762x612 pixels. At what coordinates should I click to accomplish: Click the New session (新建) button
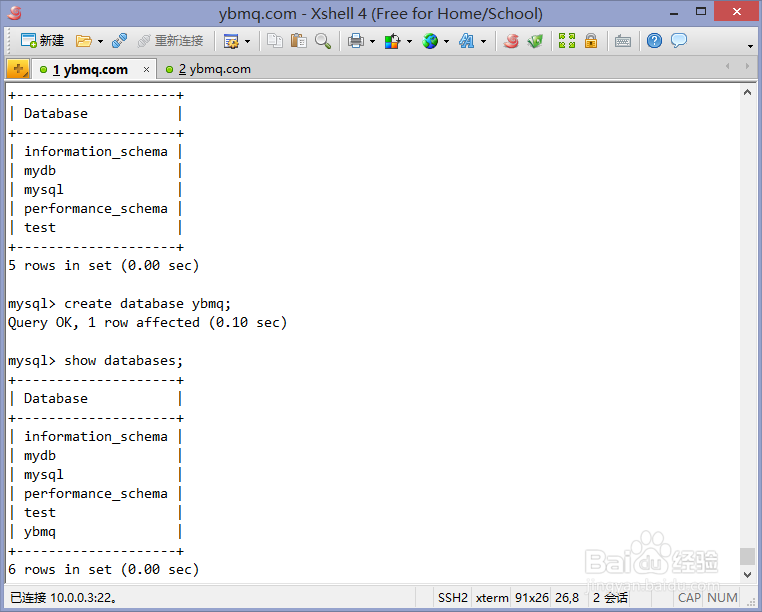click(x=42, y=41)
